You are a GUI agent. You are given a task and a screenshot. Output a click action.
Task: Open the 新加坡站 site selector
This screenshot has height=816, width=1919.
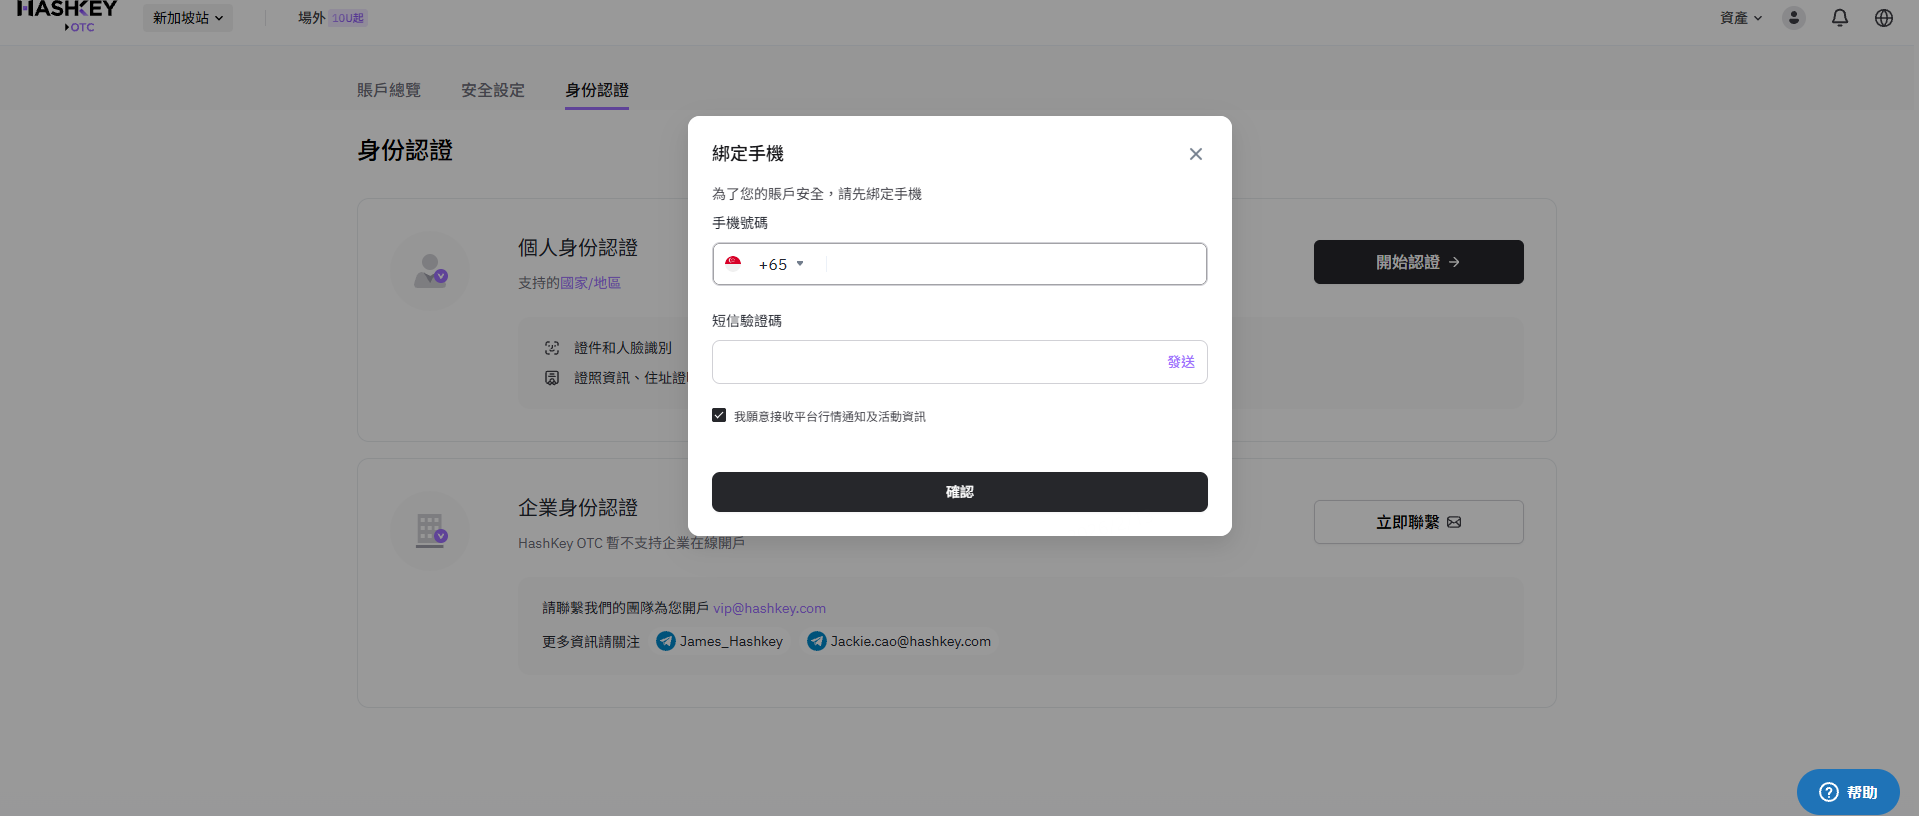[187, 18]
